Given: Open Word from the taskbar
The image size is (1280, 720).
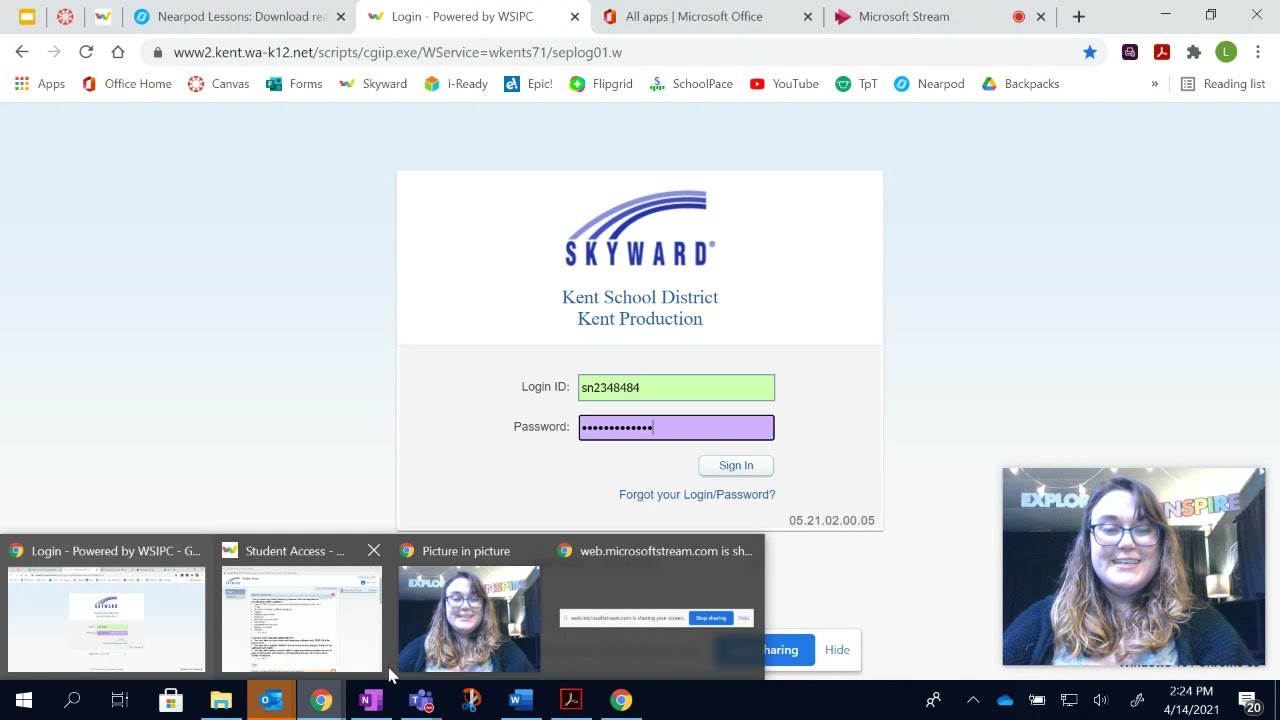Looking at the screenshot, I should click(x=521, y=700).
